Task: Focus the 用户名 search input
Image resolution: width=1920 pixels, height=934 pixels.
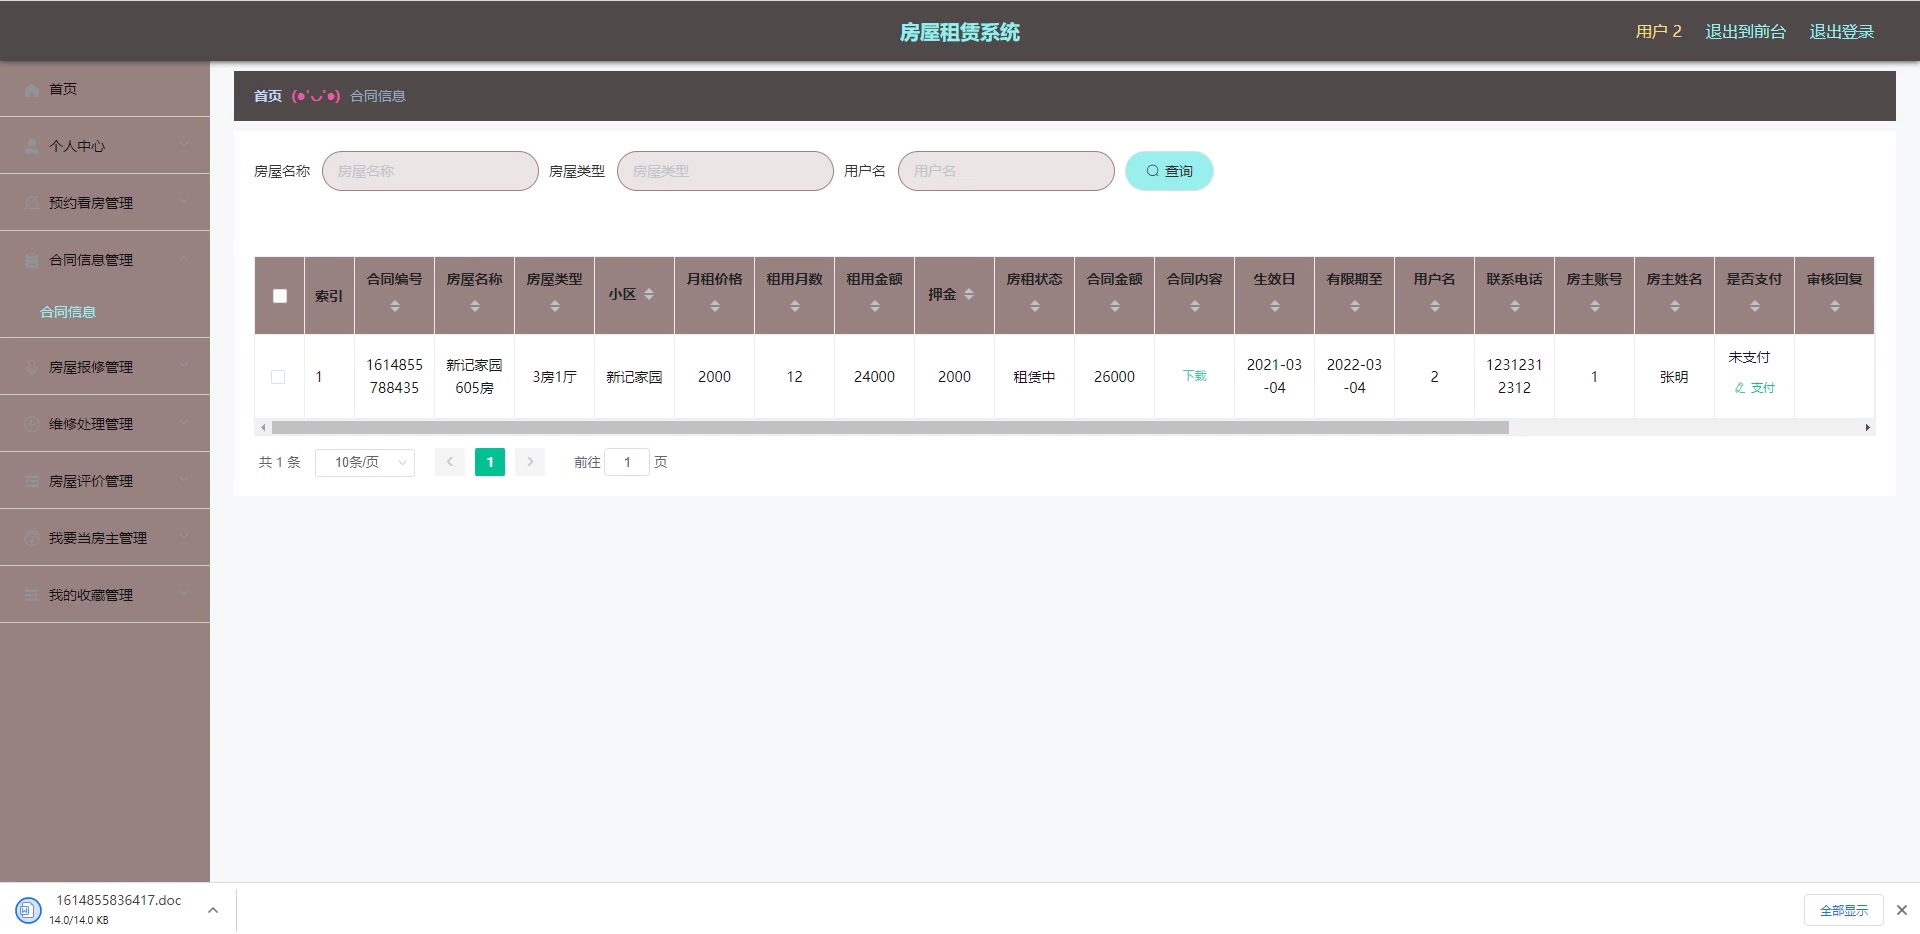Action: click(x=1006, y=171)
